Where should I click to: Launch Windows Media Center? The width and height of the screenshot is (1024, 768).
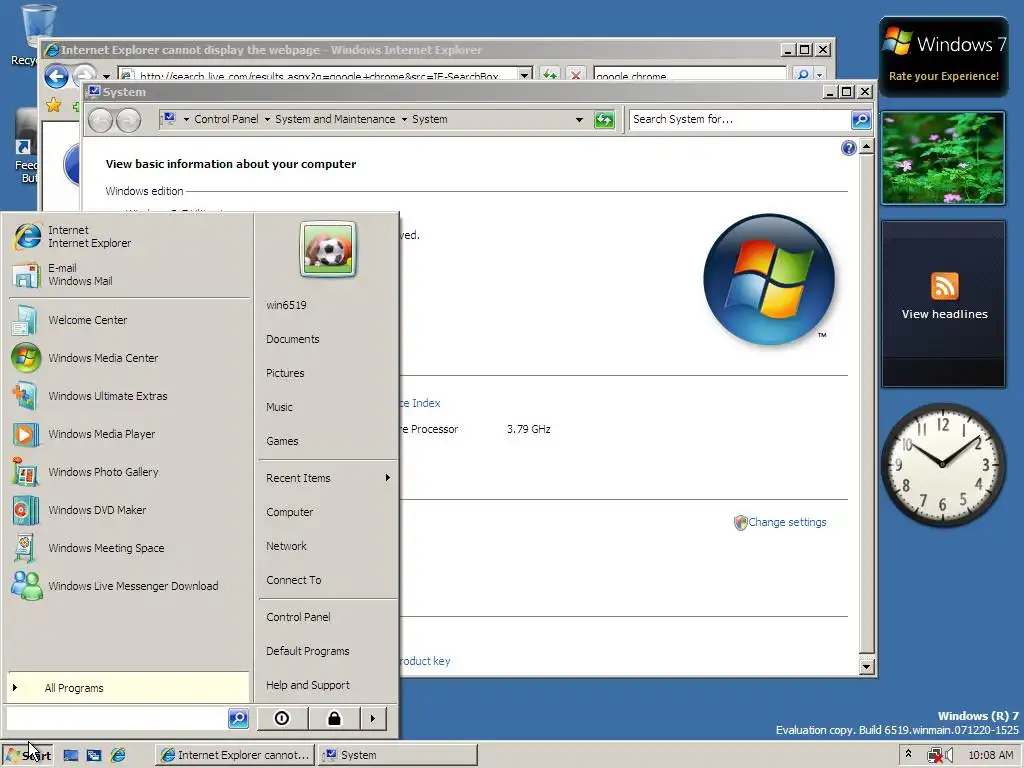[x=129, y=358]
